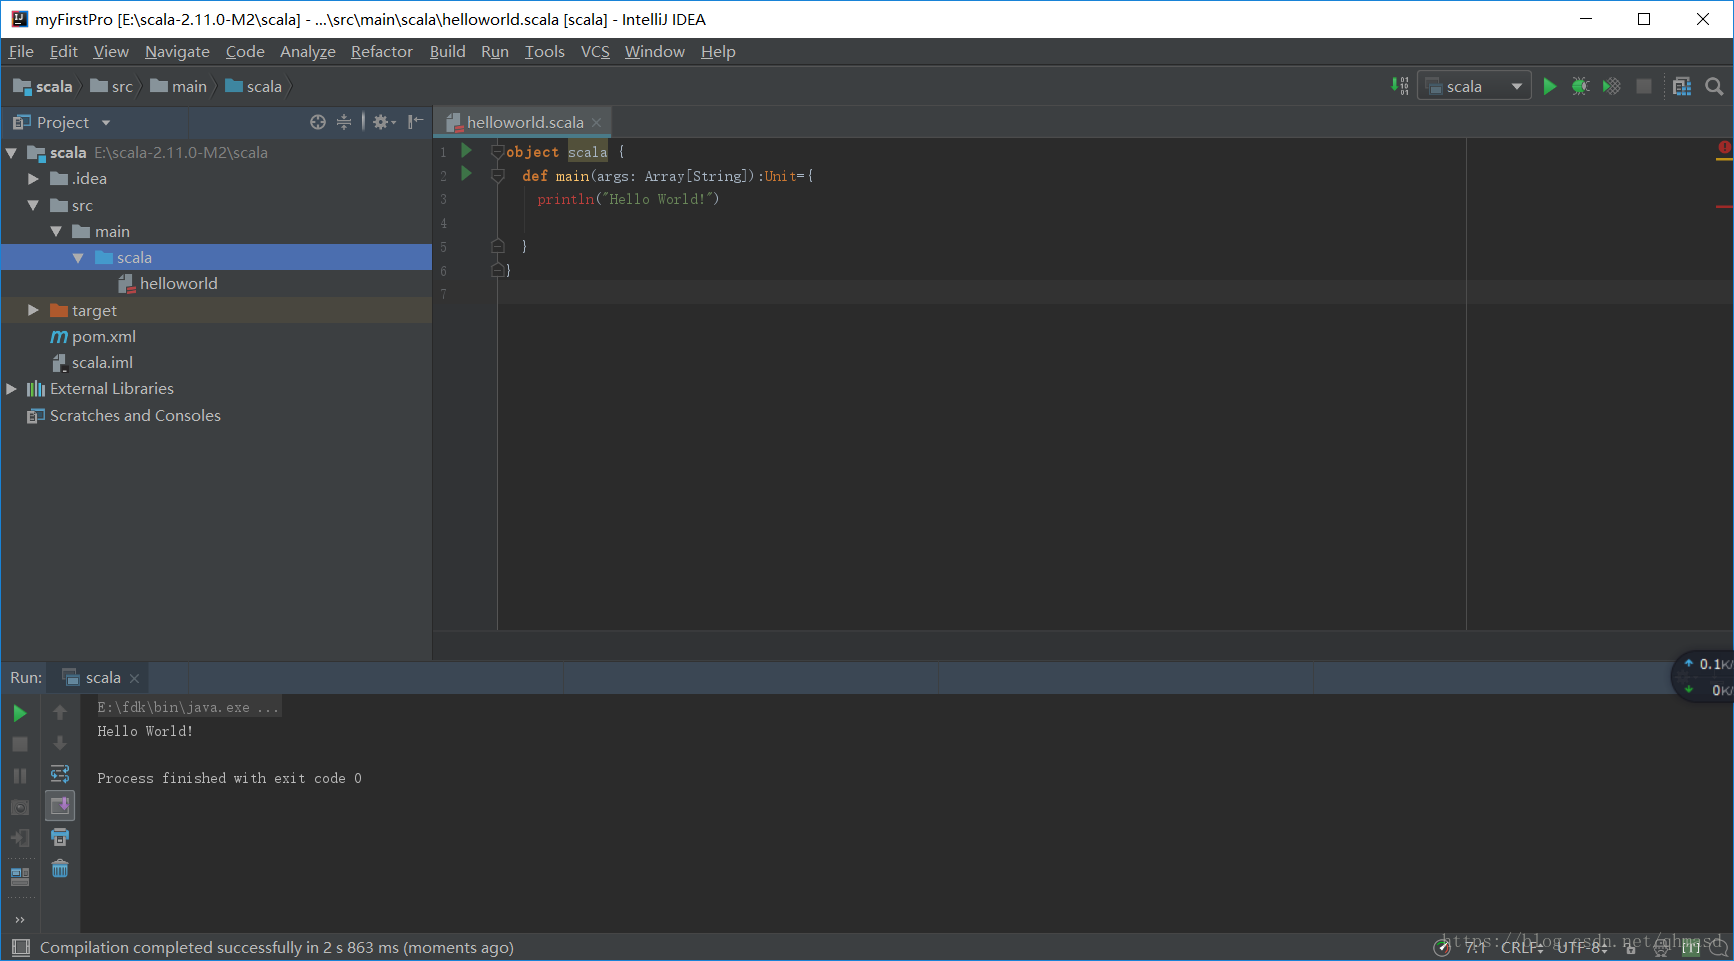Click the red error indicator atop the editor gutter
The width and height of the screenshot is (1734, 961).
click(1724, 149)
